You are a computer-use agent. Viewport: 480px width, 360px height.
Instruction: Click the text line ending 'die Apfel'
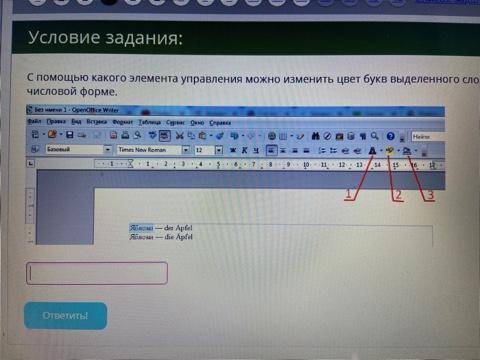click(x=161, y=237)
